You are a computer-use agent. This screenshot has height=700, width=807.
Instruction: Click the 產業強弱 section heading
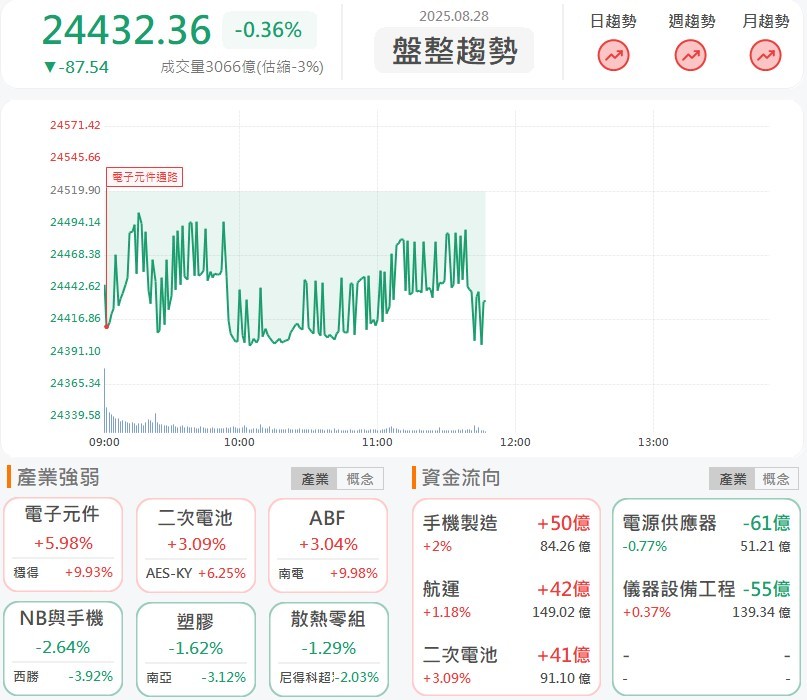[x=58, y=478]
